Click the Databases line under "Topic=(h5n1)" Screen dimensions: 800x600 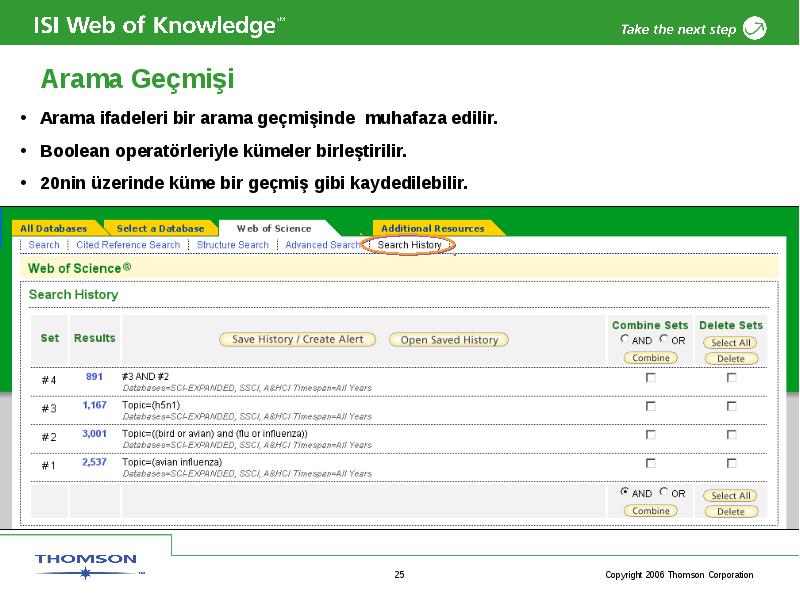pos(247,416)
